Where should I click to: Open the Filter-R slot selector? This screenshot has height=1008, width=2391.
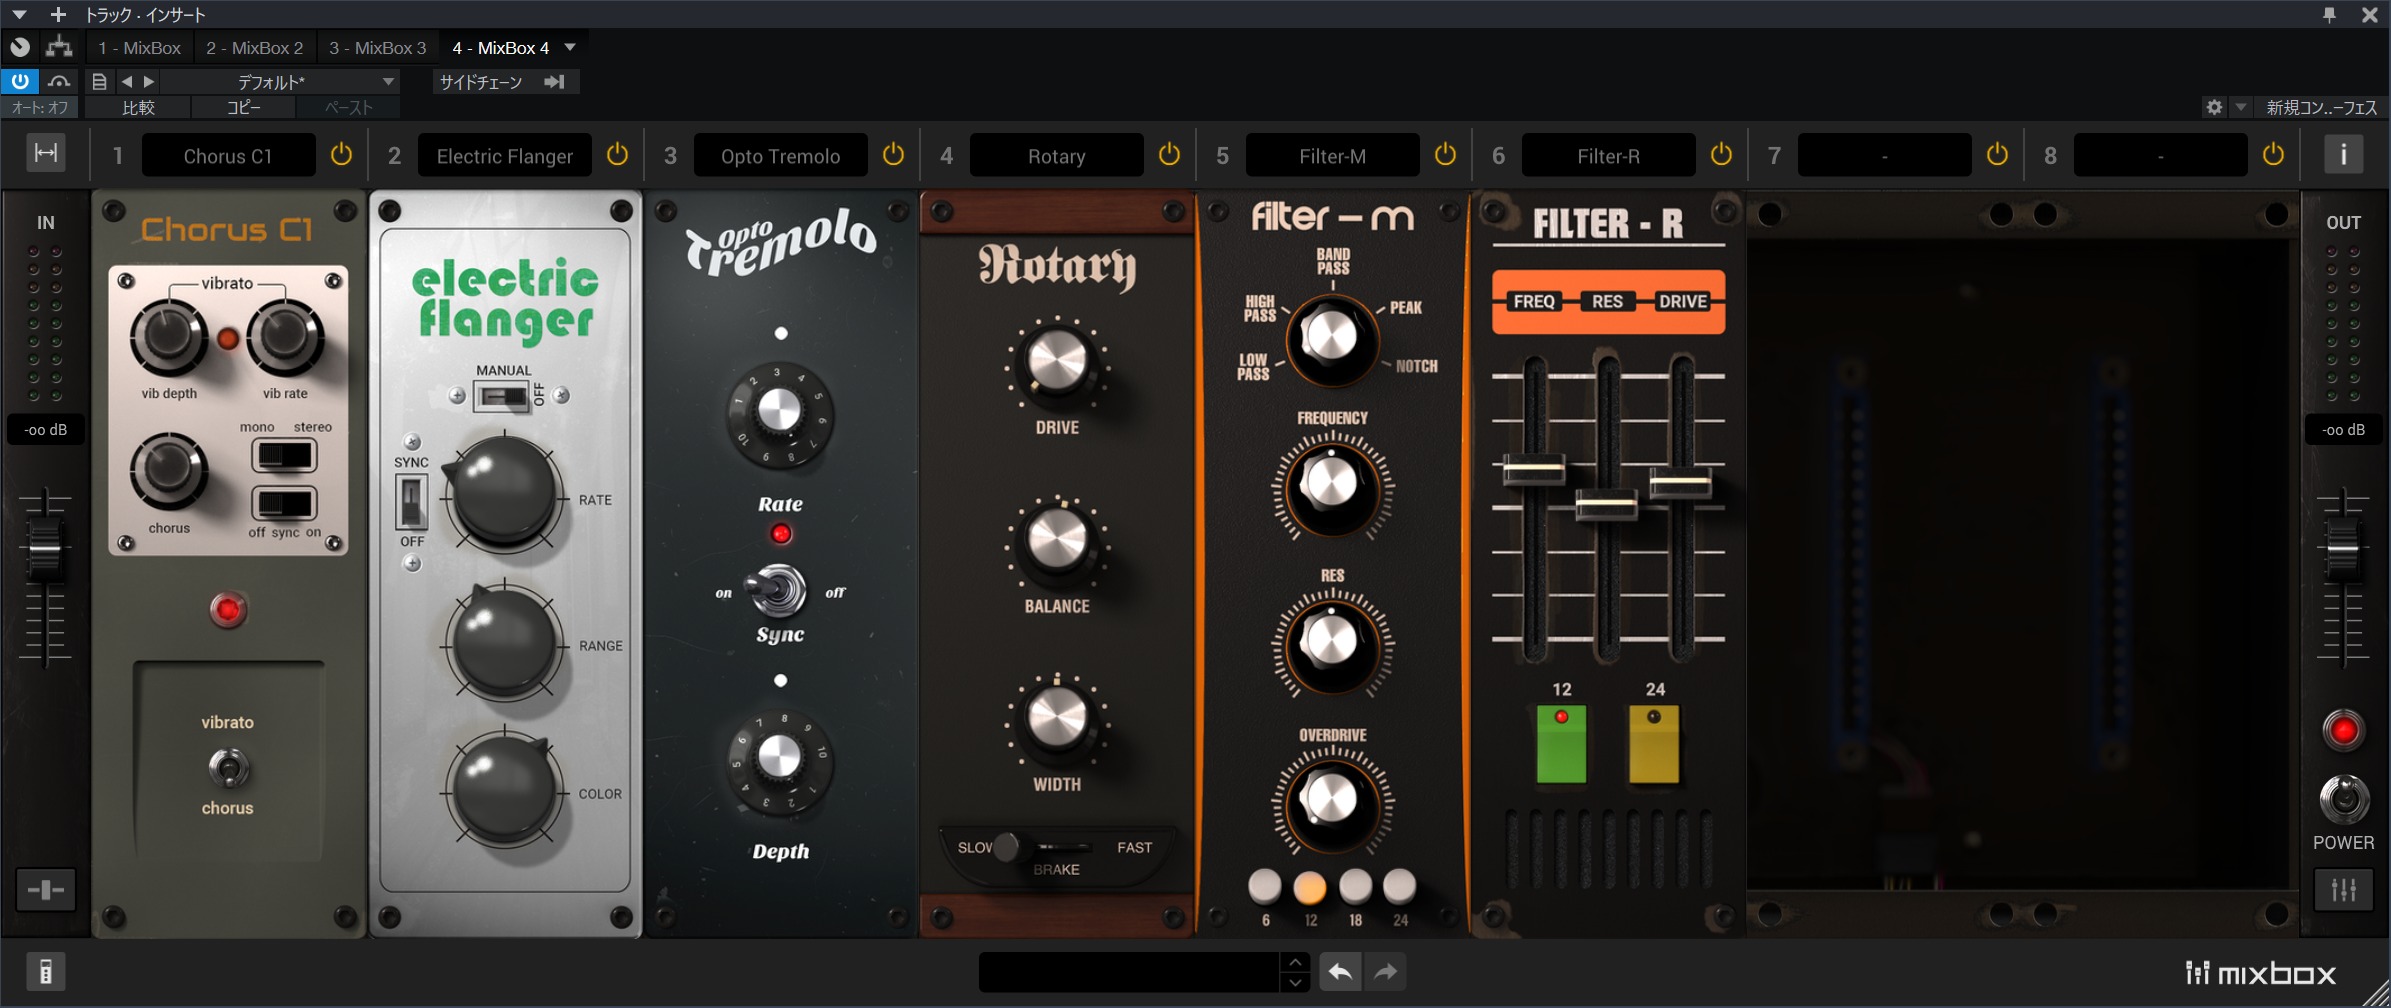point(1608,155)
